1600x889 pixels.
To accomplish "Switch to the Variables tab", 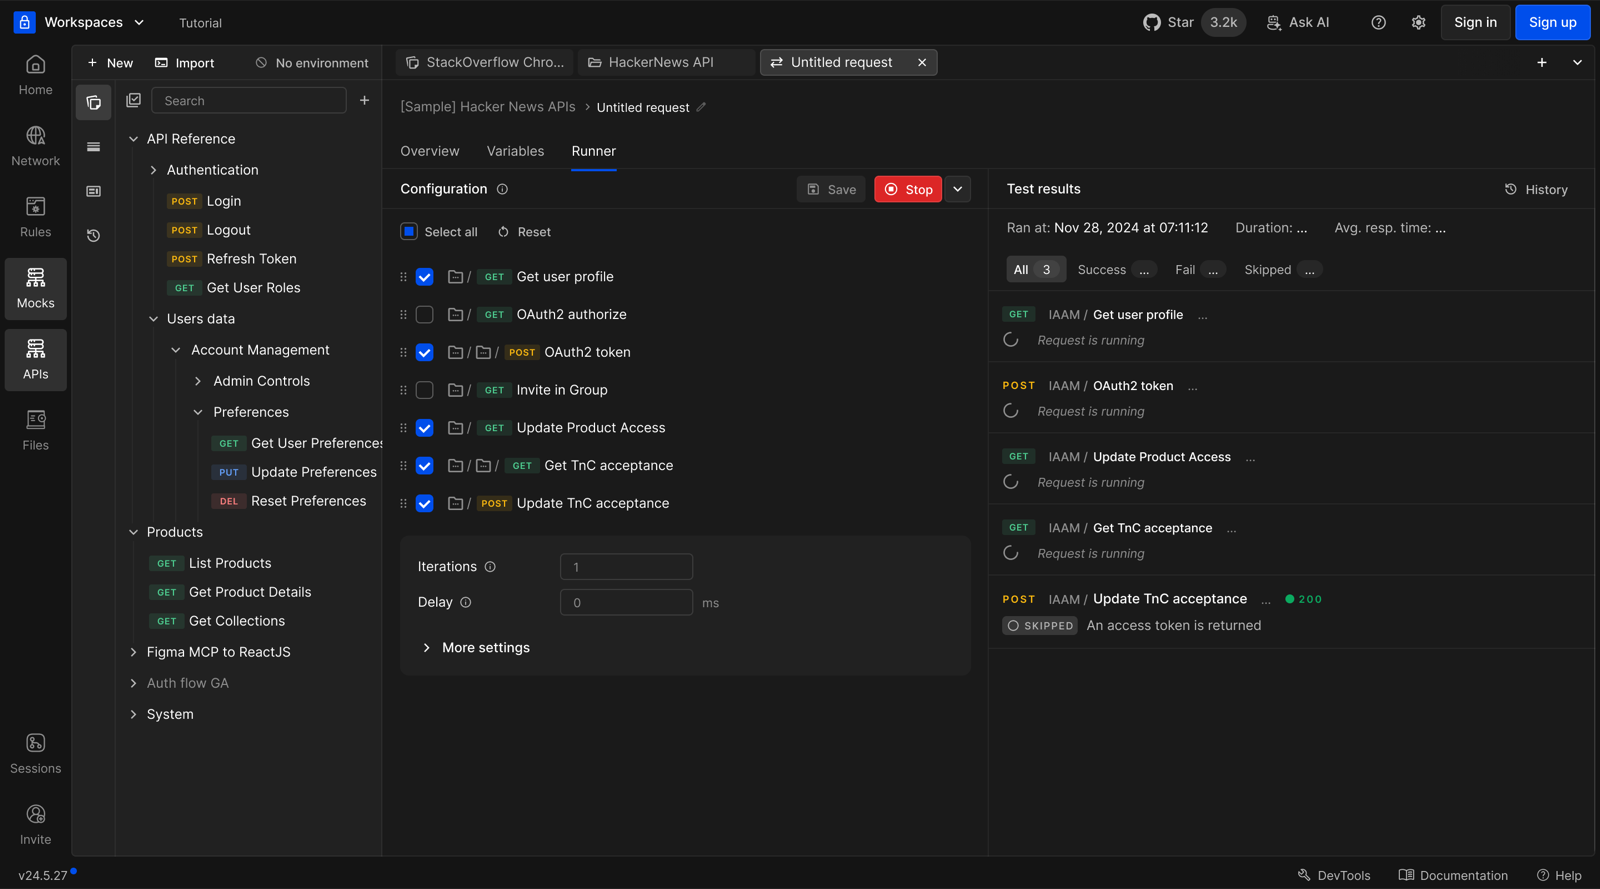I will pyautogui.click(x=515, y=151).
